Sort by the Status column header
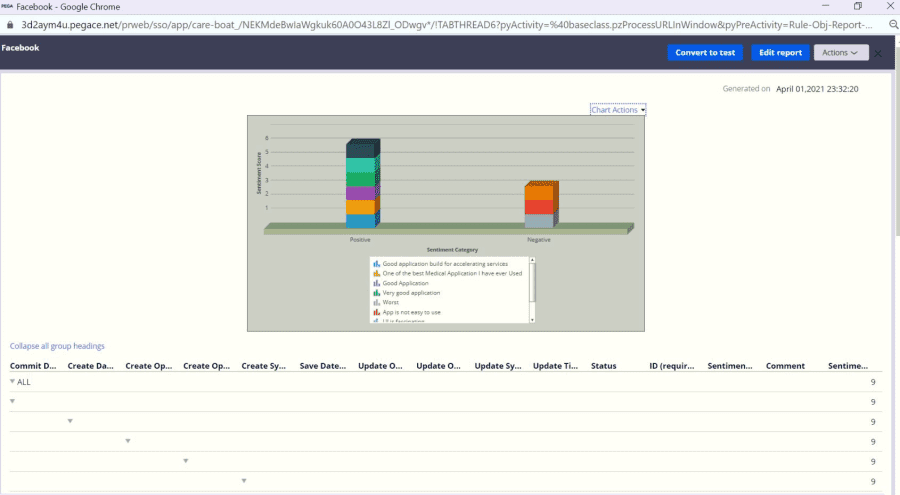Image resolution: width=900 pixels, height=495 pixels. pos(603,366)
